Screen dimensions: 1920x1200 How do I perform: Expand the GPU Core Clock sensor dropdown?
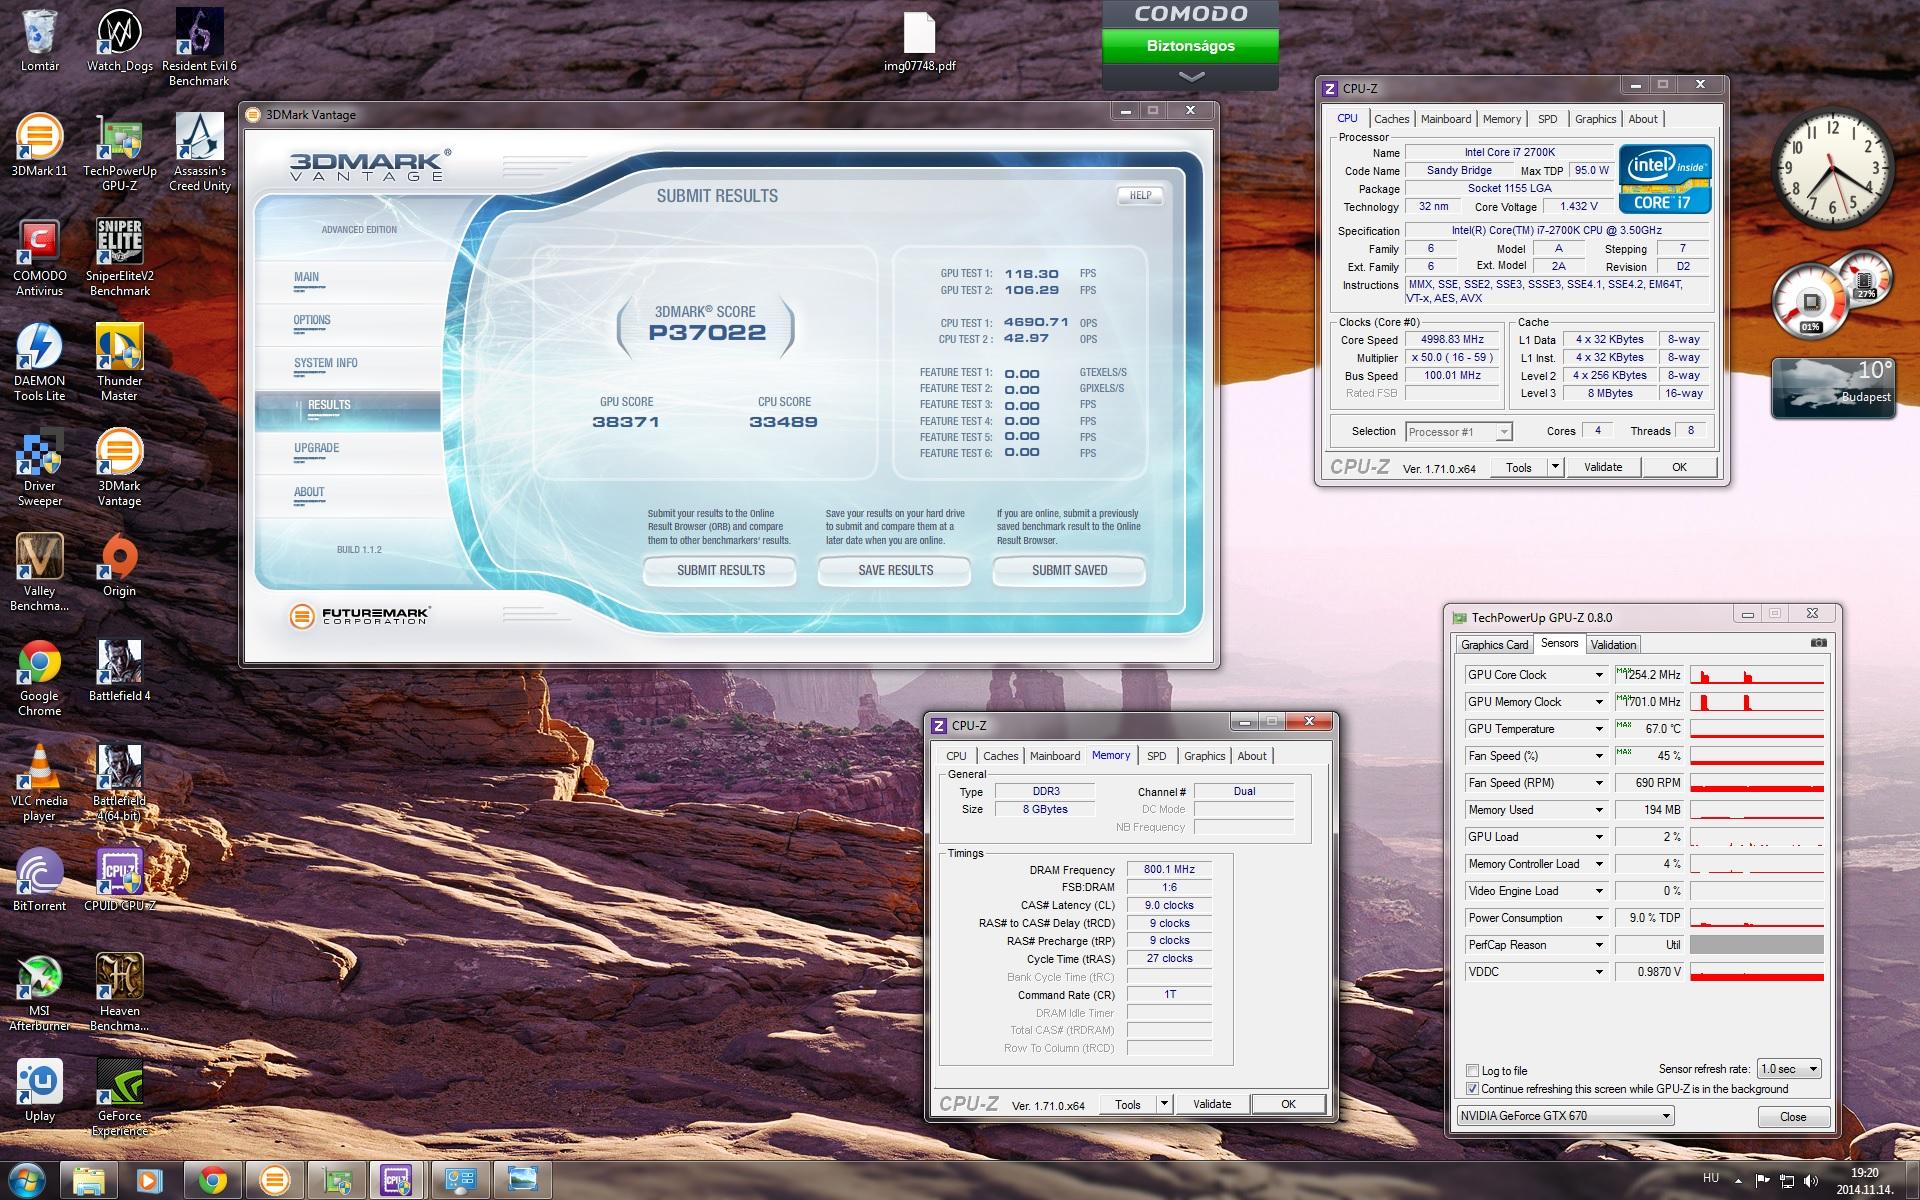click(1599, 675)
